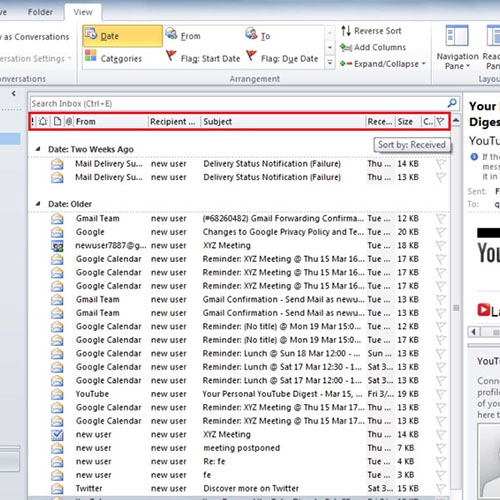
Task: Open the meeting icon of newuser7887 message
Action: [x=57, y=246]
